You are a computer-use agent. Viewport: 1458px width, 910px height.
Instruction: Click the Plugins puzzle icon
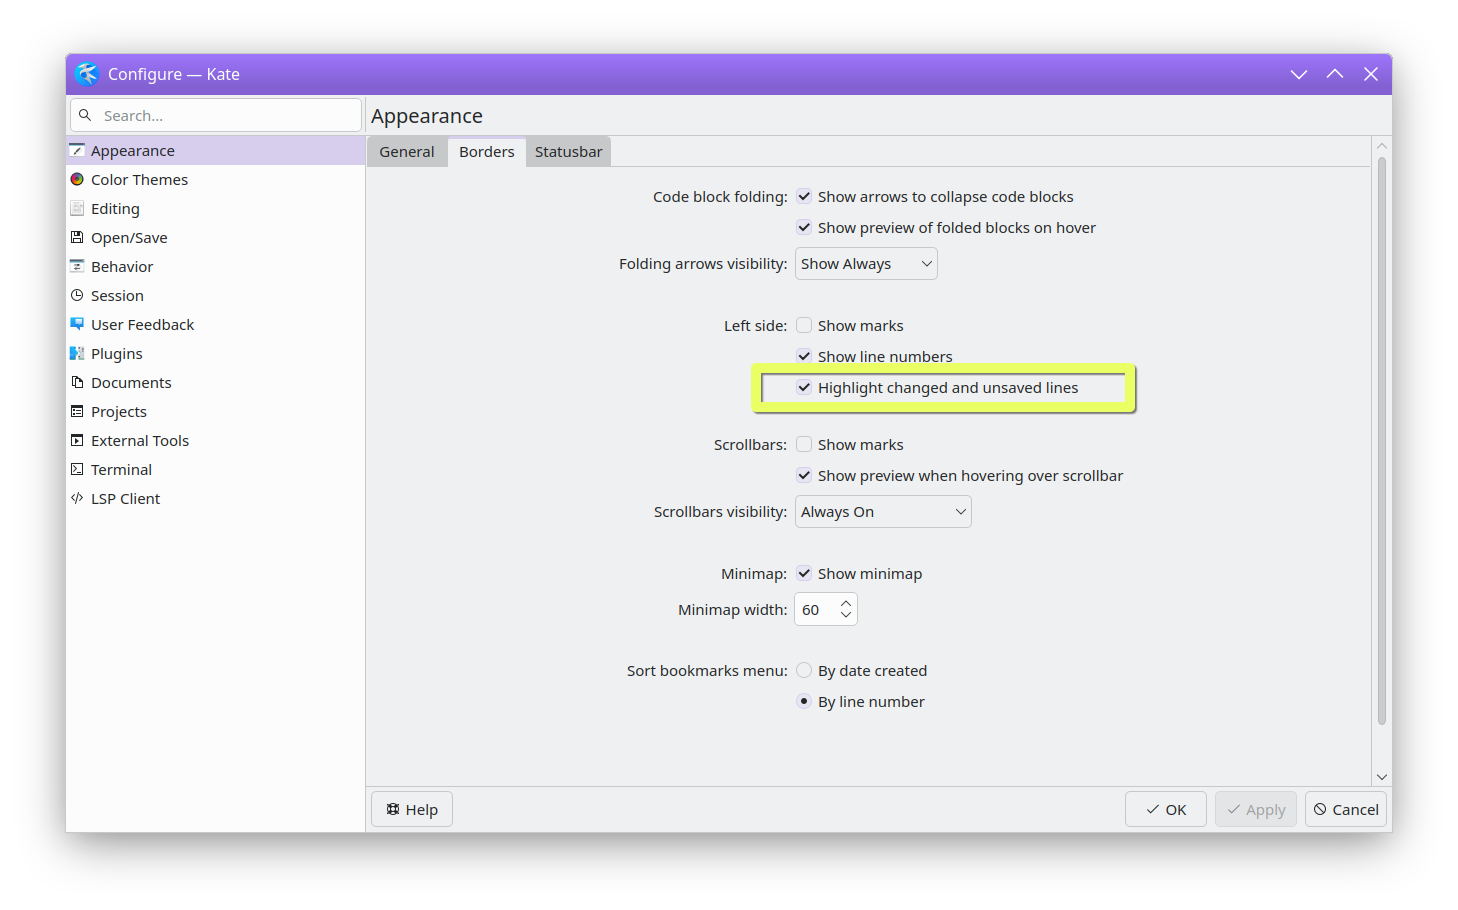[77, 353]
